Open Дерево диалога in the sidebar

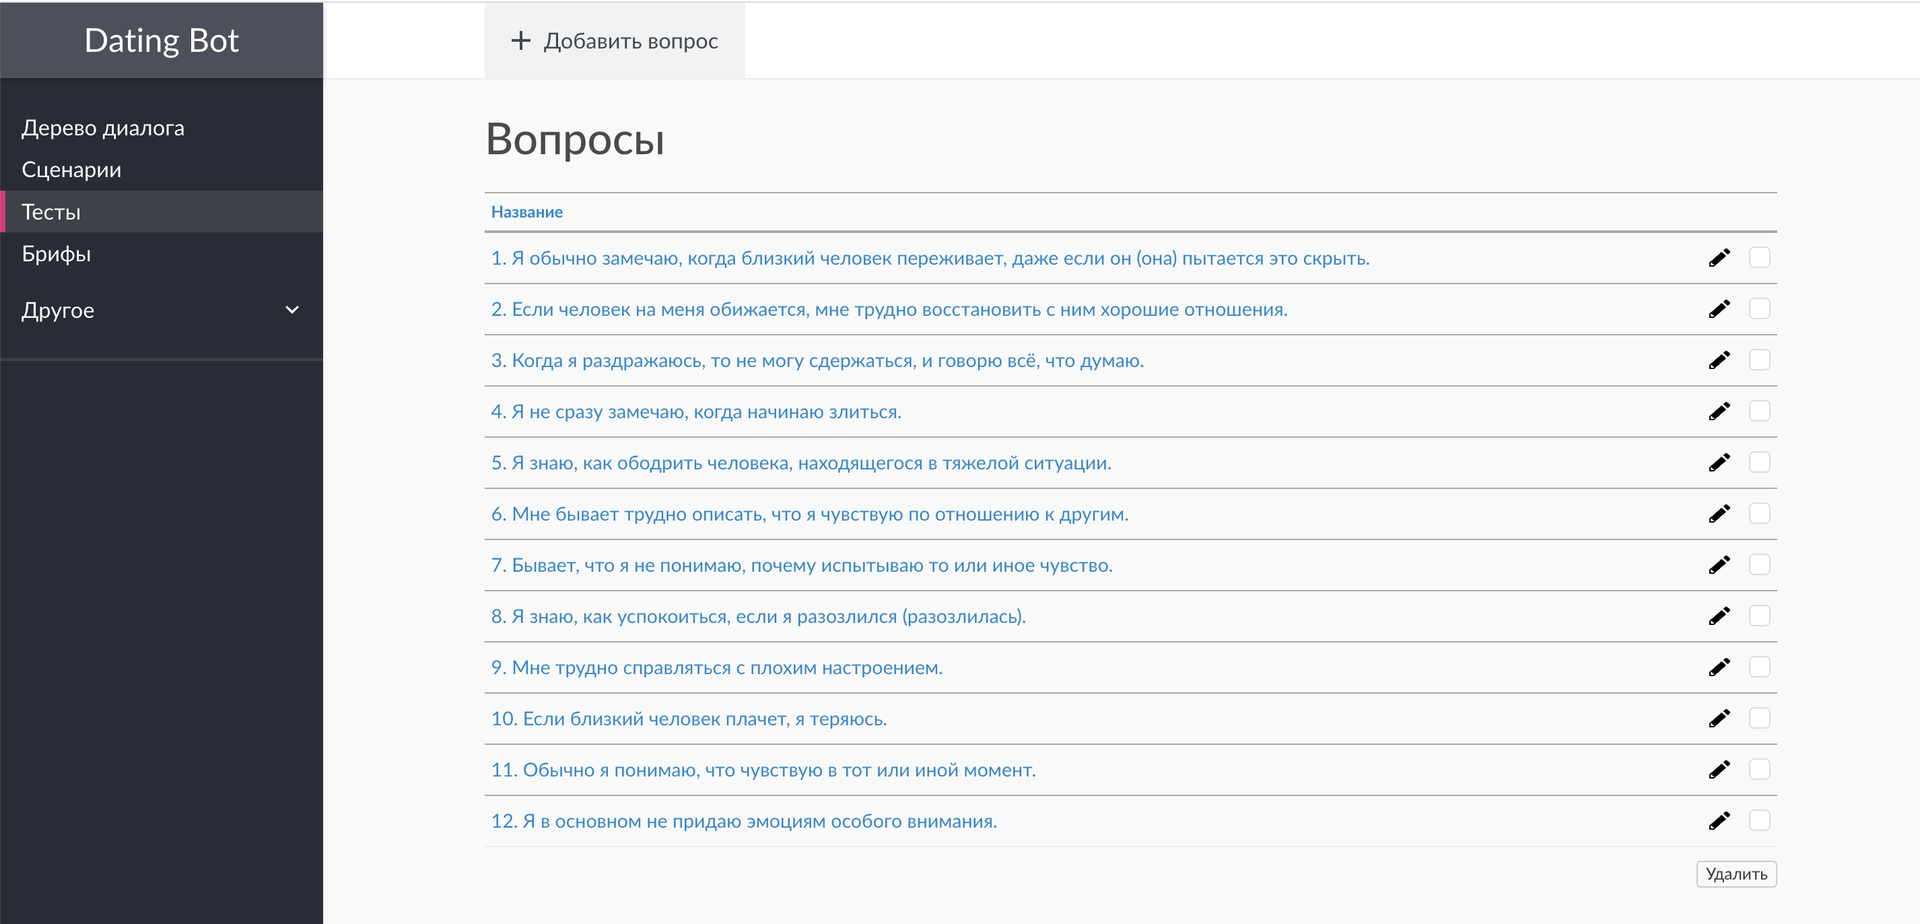pos(103,128)
